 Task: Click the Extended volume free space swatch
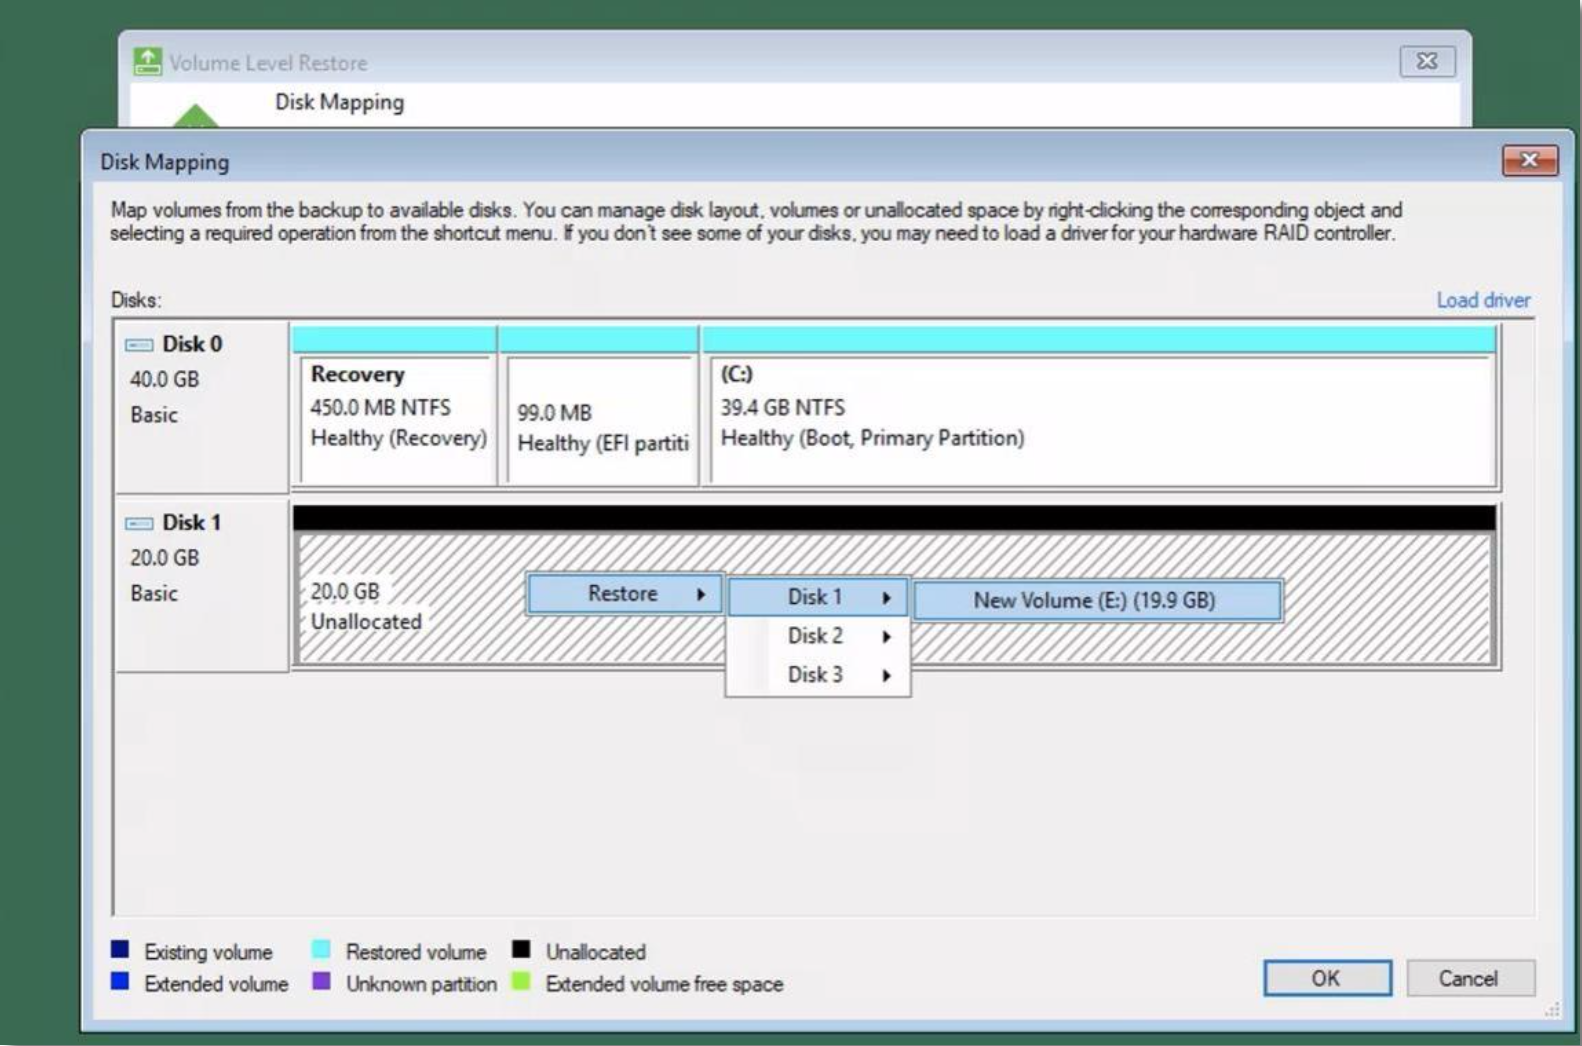pos(521,981)
